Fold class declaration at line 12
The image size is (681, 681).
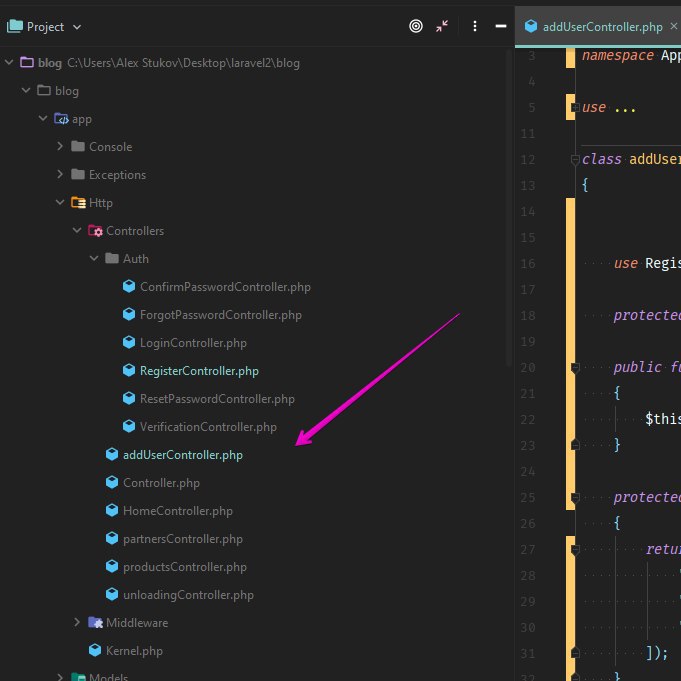pyautogui.click(x=575, y=159)
